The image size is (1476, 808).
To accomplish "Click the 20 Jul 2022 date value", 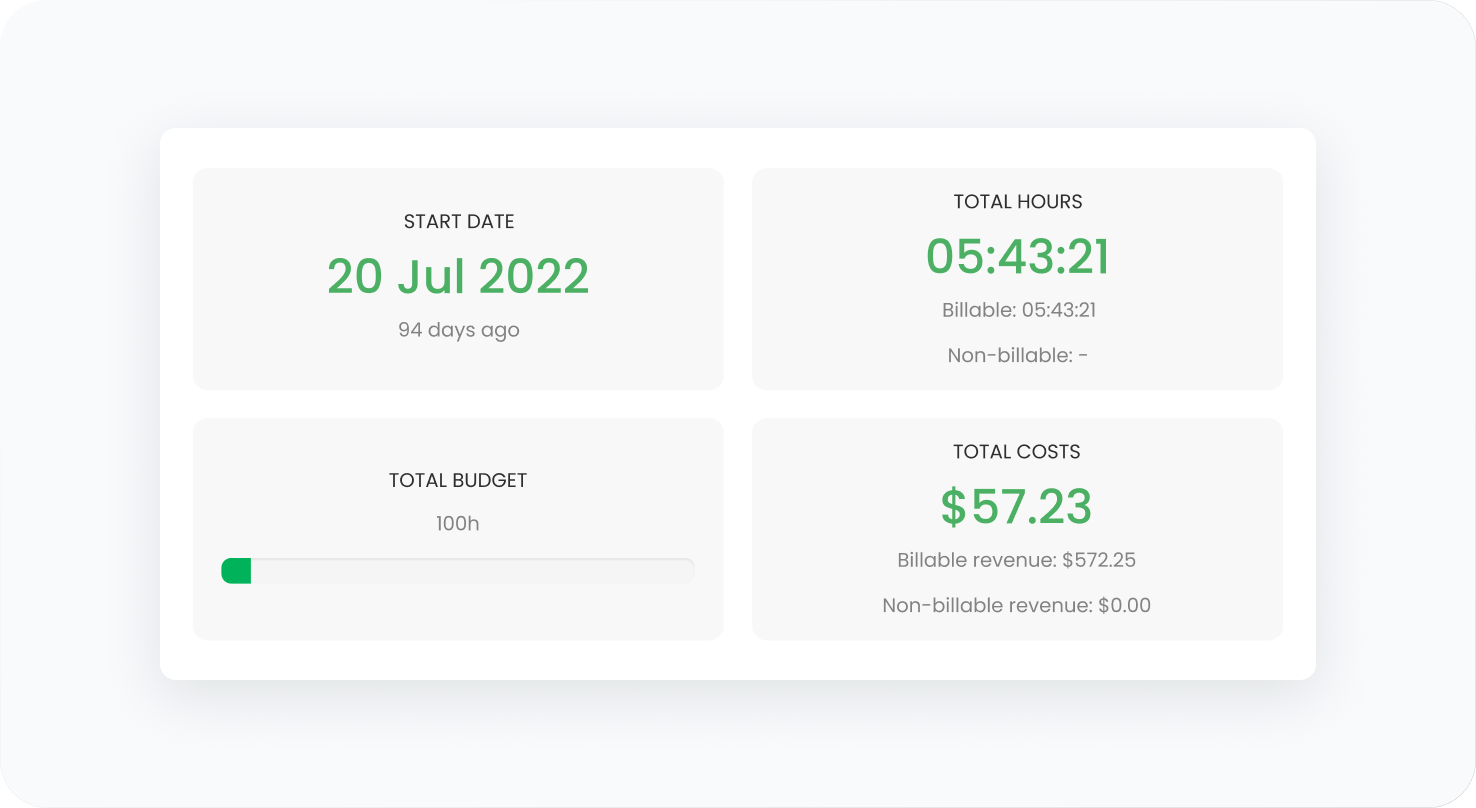I will tap(458, 277).
